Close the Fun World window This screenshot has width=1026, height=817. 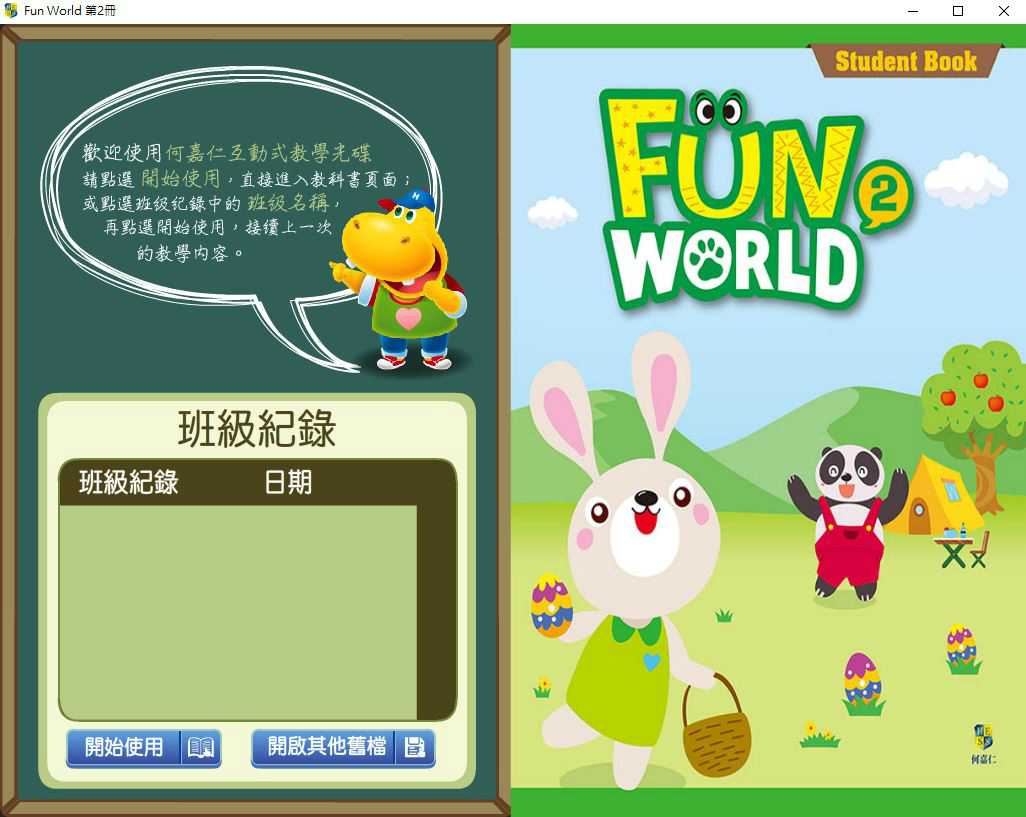pos(1003,11)
